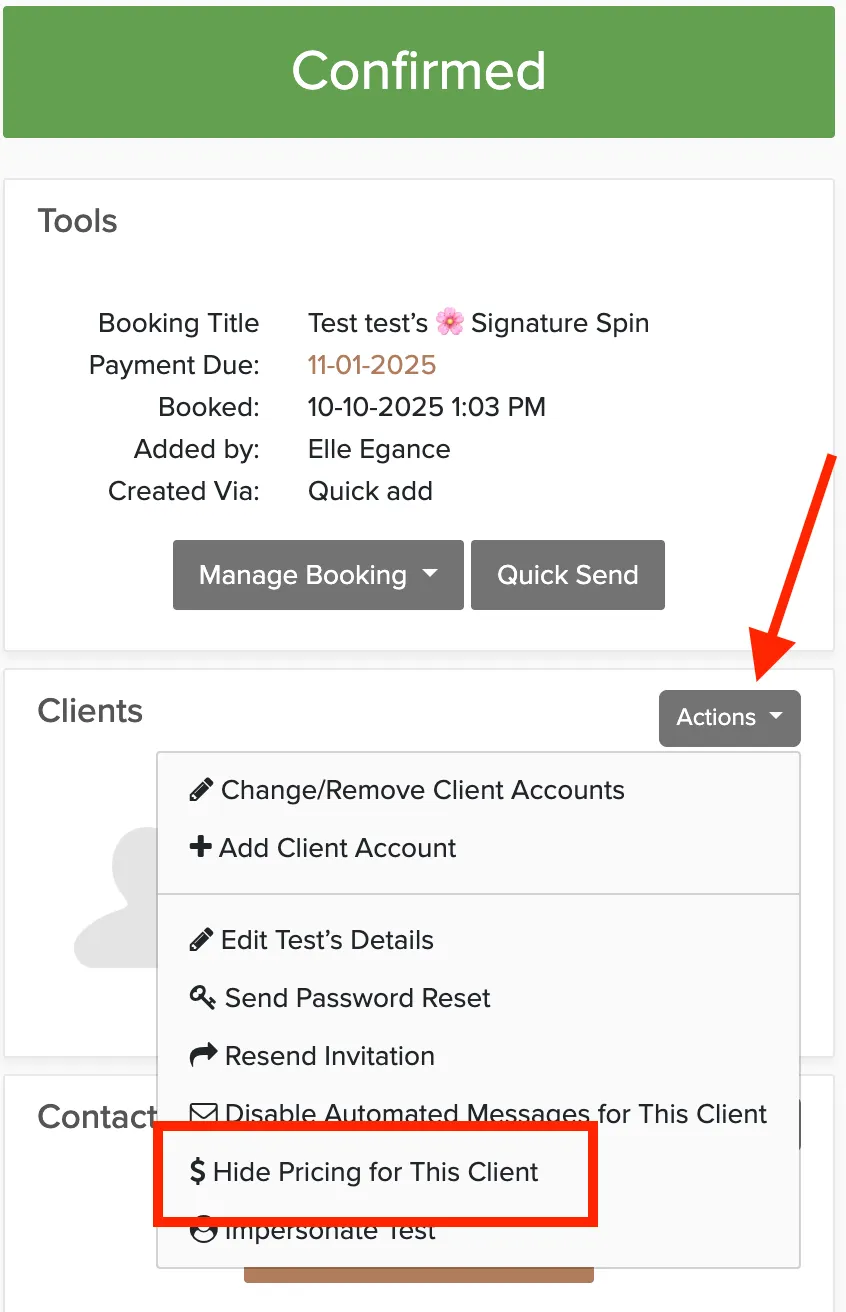Expand the Manage Booking dropdown

coord(318,575)
